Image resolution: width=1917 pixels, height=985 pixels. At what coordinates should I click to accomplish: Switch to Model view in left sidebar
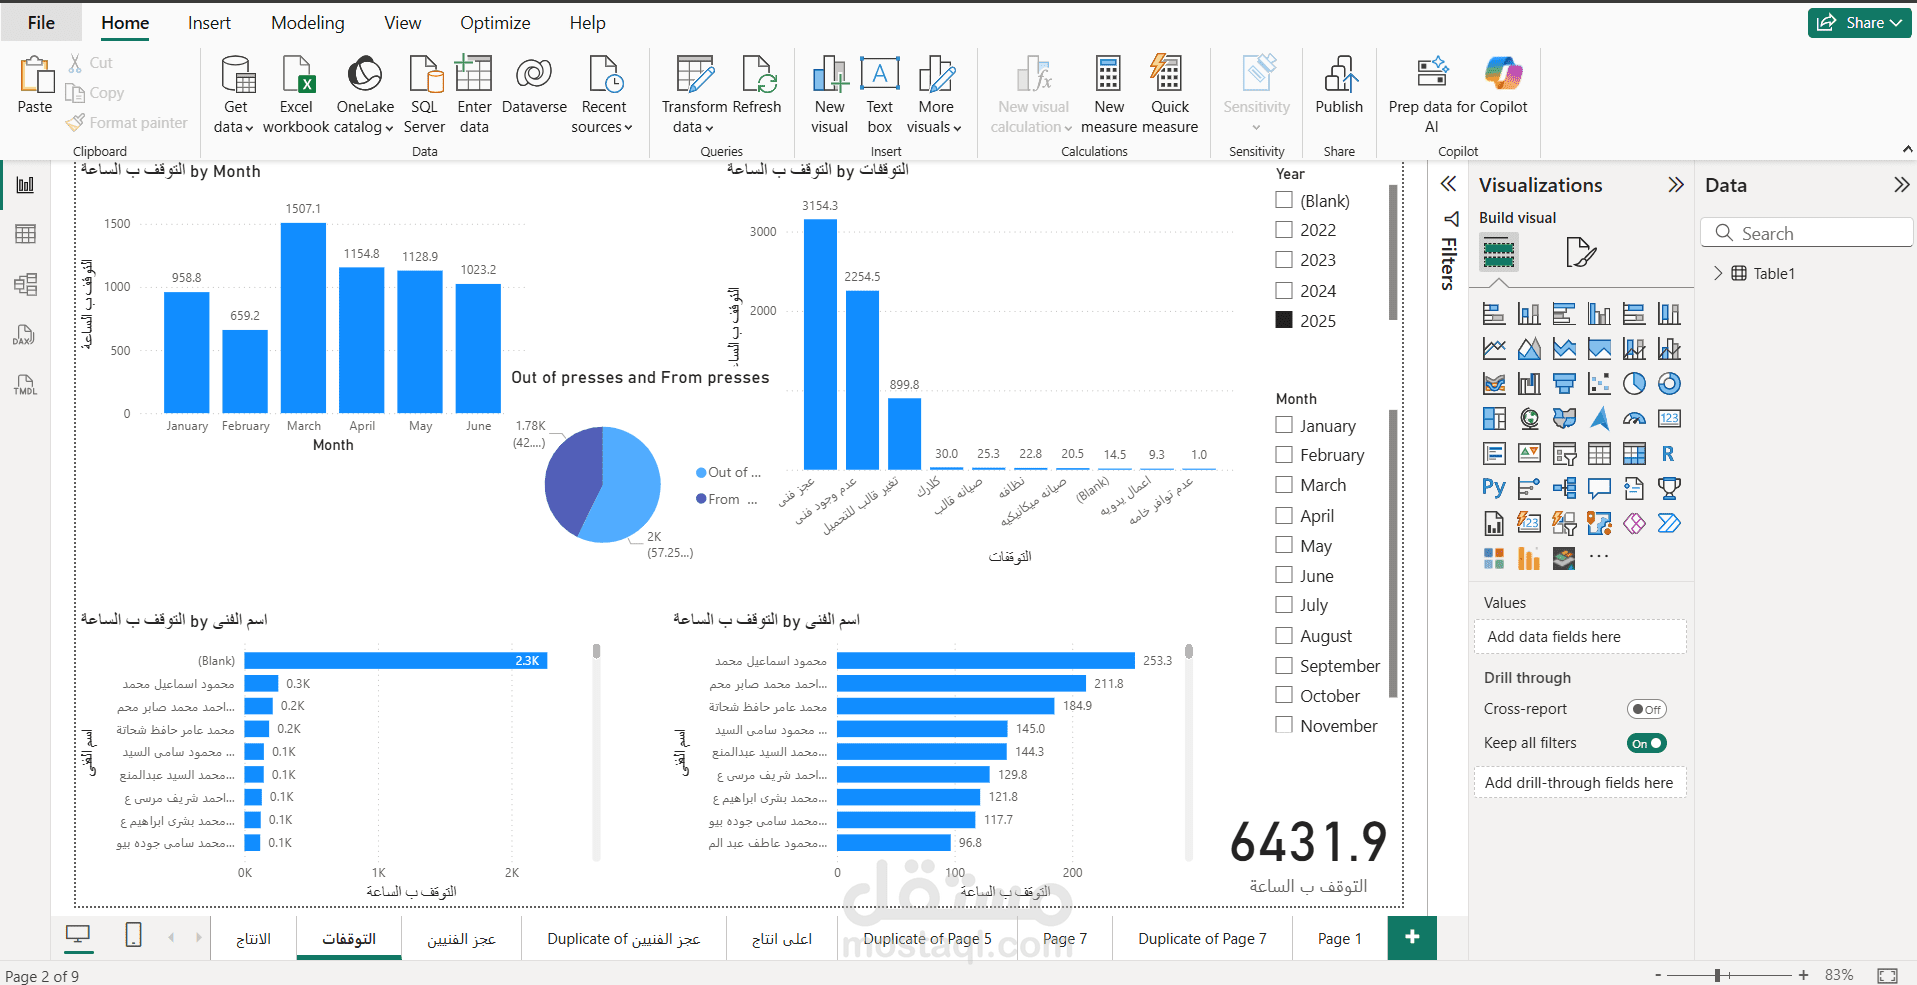(x=25, y=284)
